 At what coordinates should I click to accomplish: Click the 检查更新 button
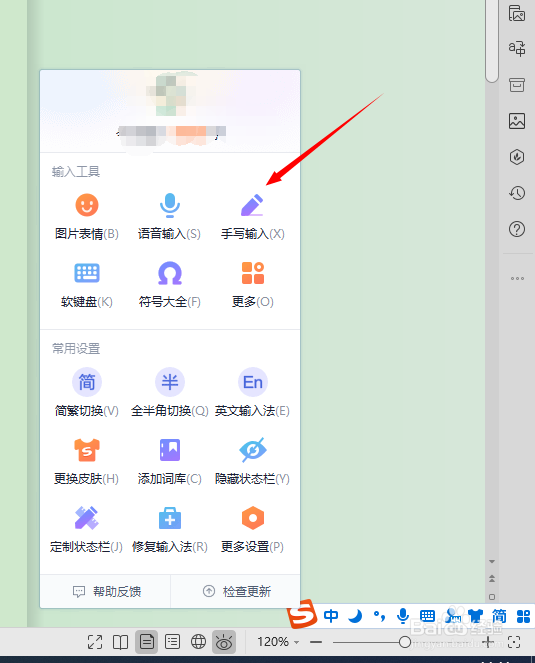coord(236,592)
